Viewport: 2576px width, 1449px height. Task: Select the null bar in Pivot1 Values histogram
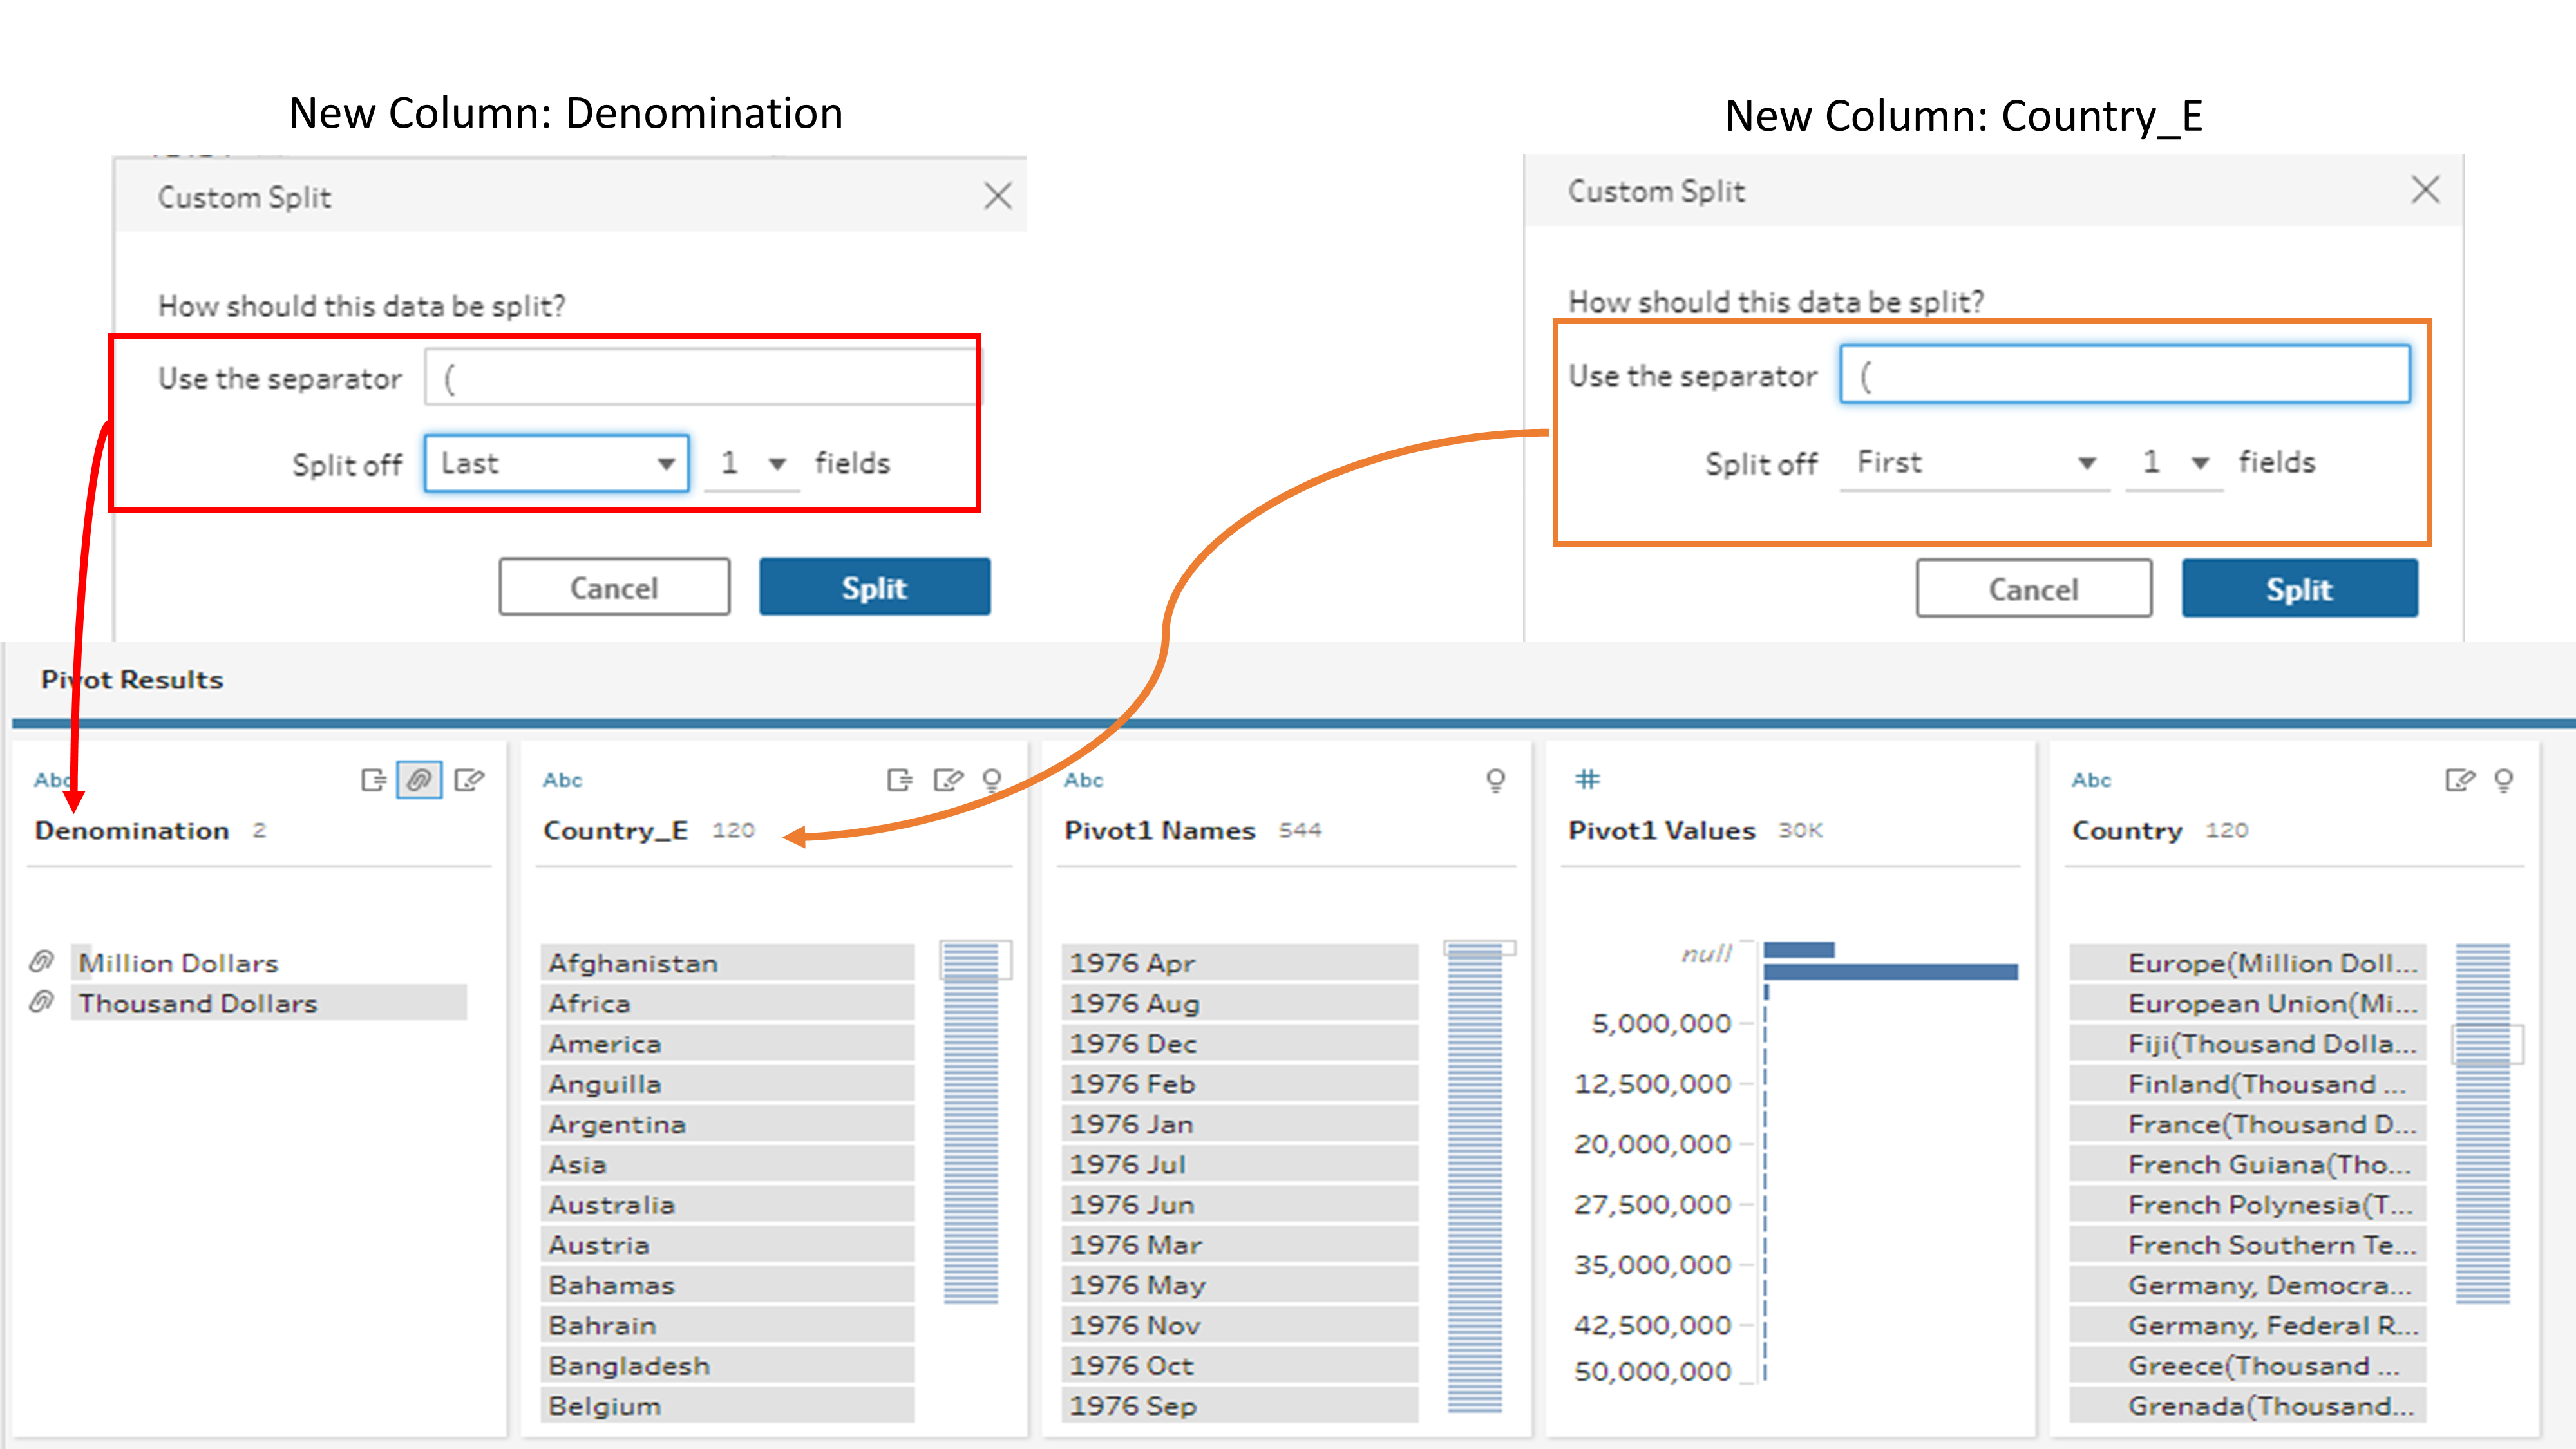coord(1798,950)
